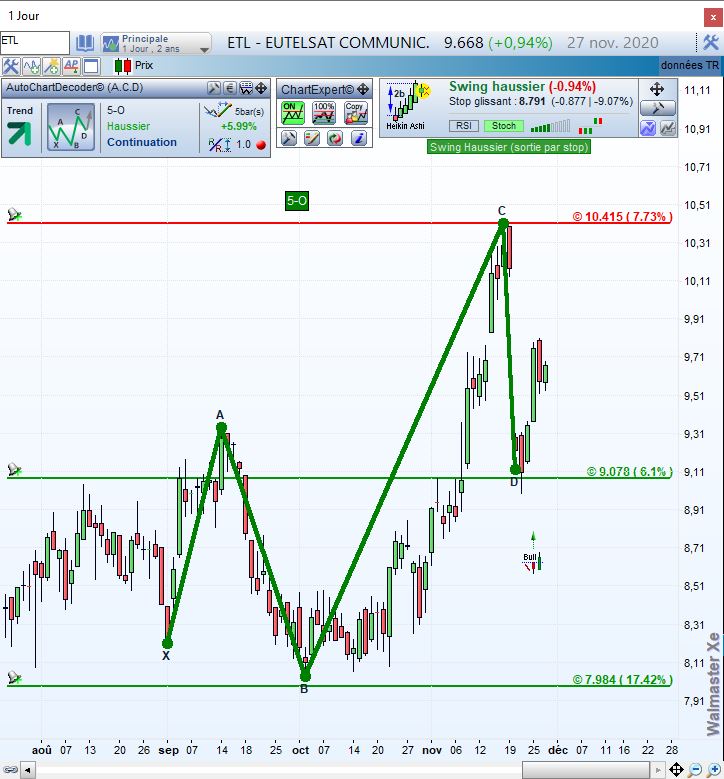This screenshot has height=779, width=724.
Task: Click the green strength bars gauge
Action: pos(550,127)
